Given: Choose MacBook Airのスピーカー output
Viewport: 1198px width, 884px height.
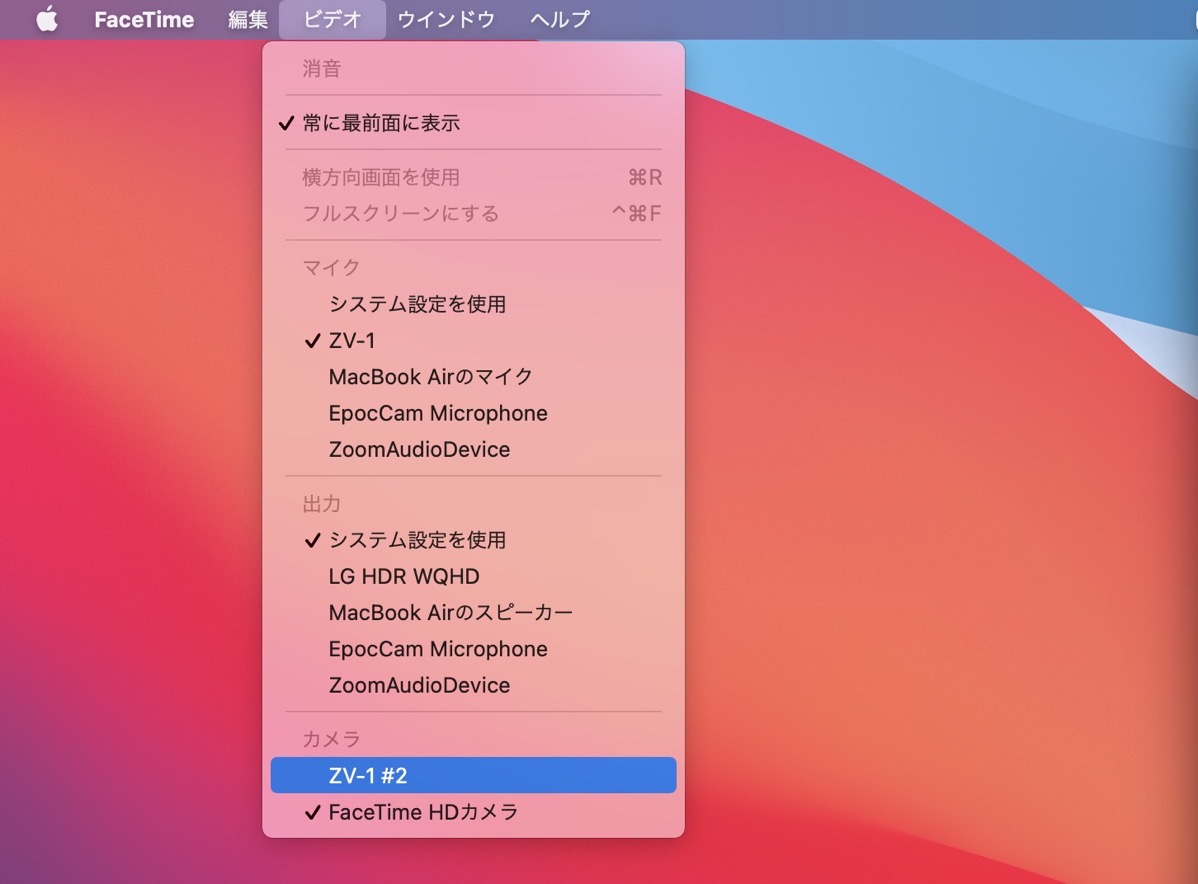Looking at the screenshot, I should [473, 613].
